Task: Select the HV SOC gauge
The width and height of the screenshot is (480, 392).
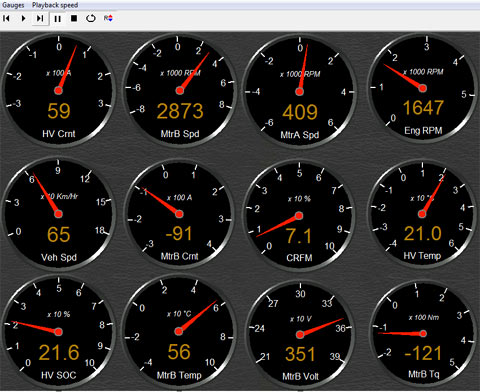Action: (x=59, y=332)
